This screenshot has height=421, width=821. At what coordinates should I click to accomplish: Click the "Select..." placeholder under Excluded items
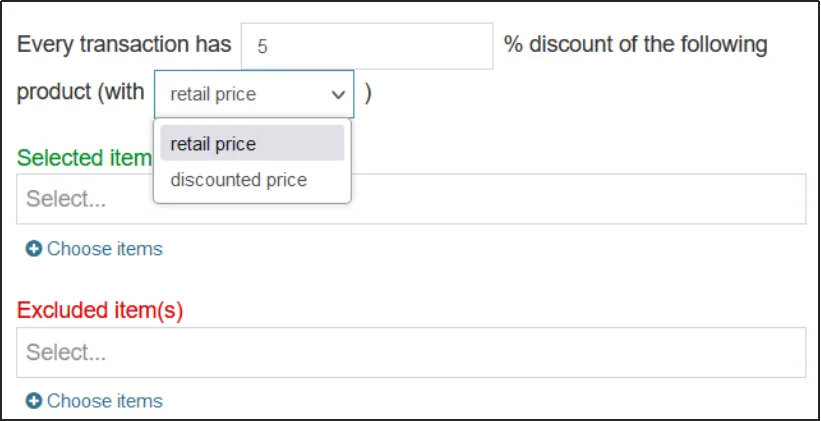coord(66,352)
